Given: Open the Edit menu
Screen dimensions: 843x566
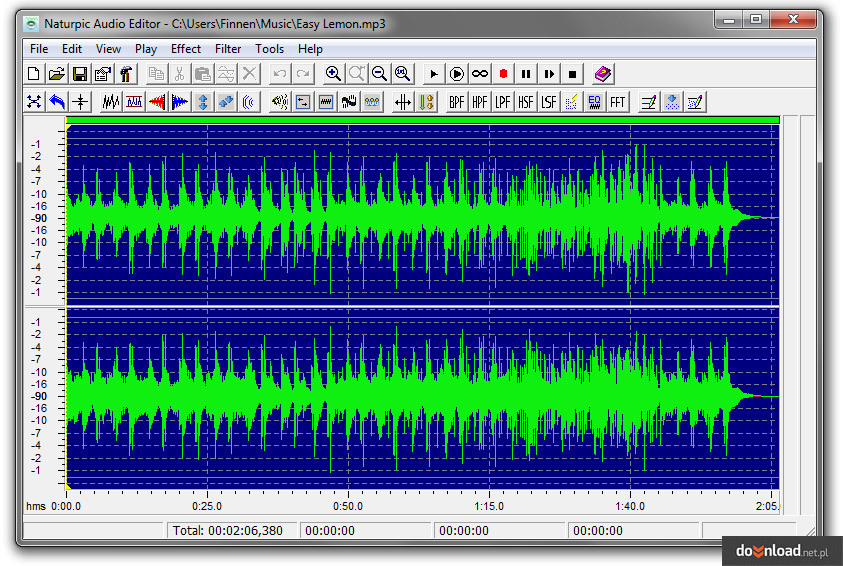Looking at the screenshot, I should click(72, 49).
